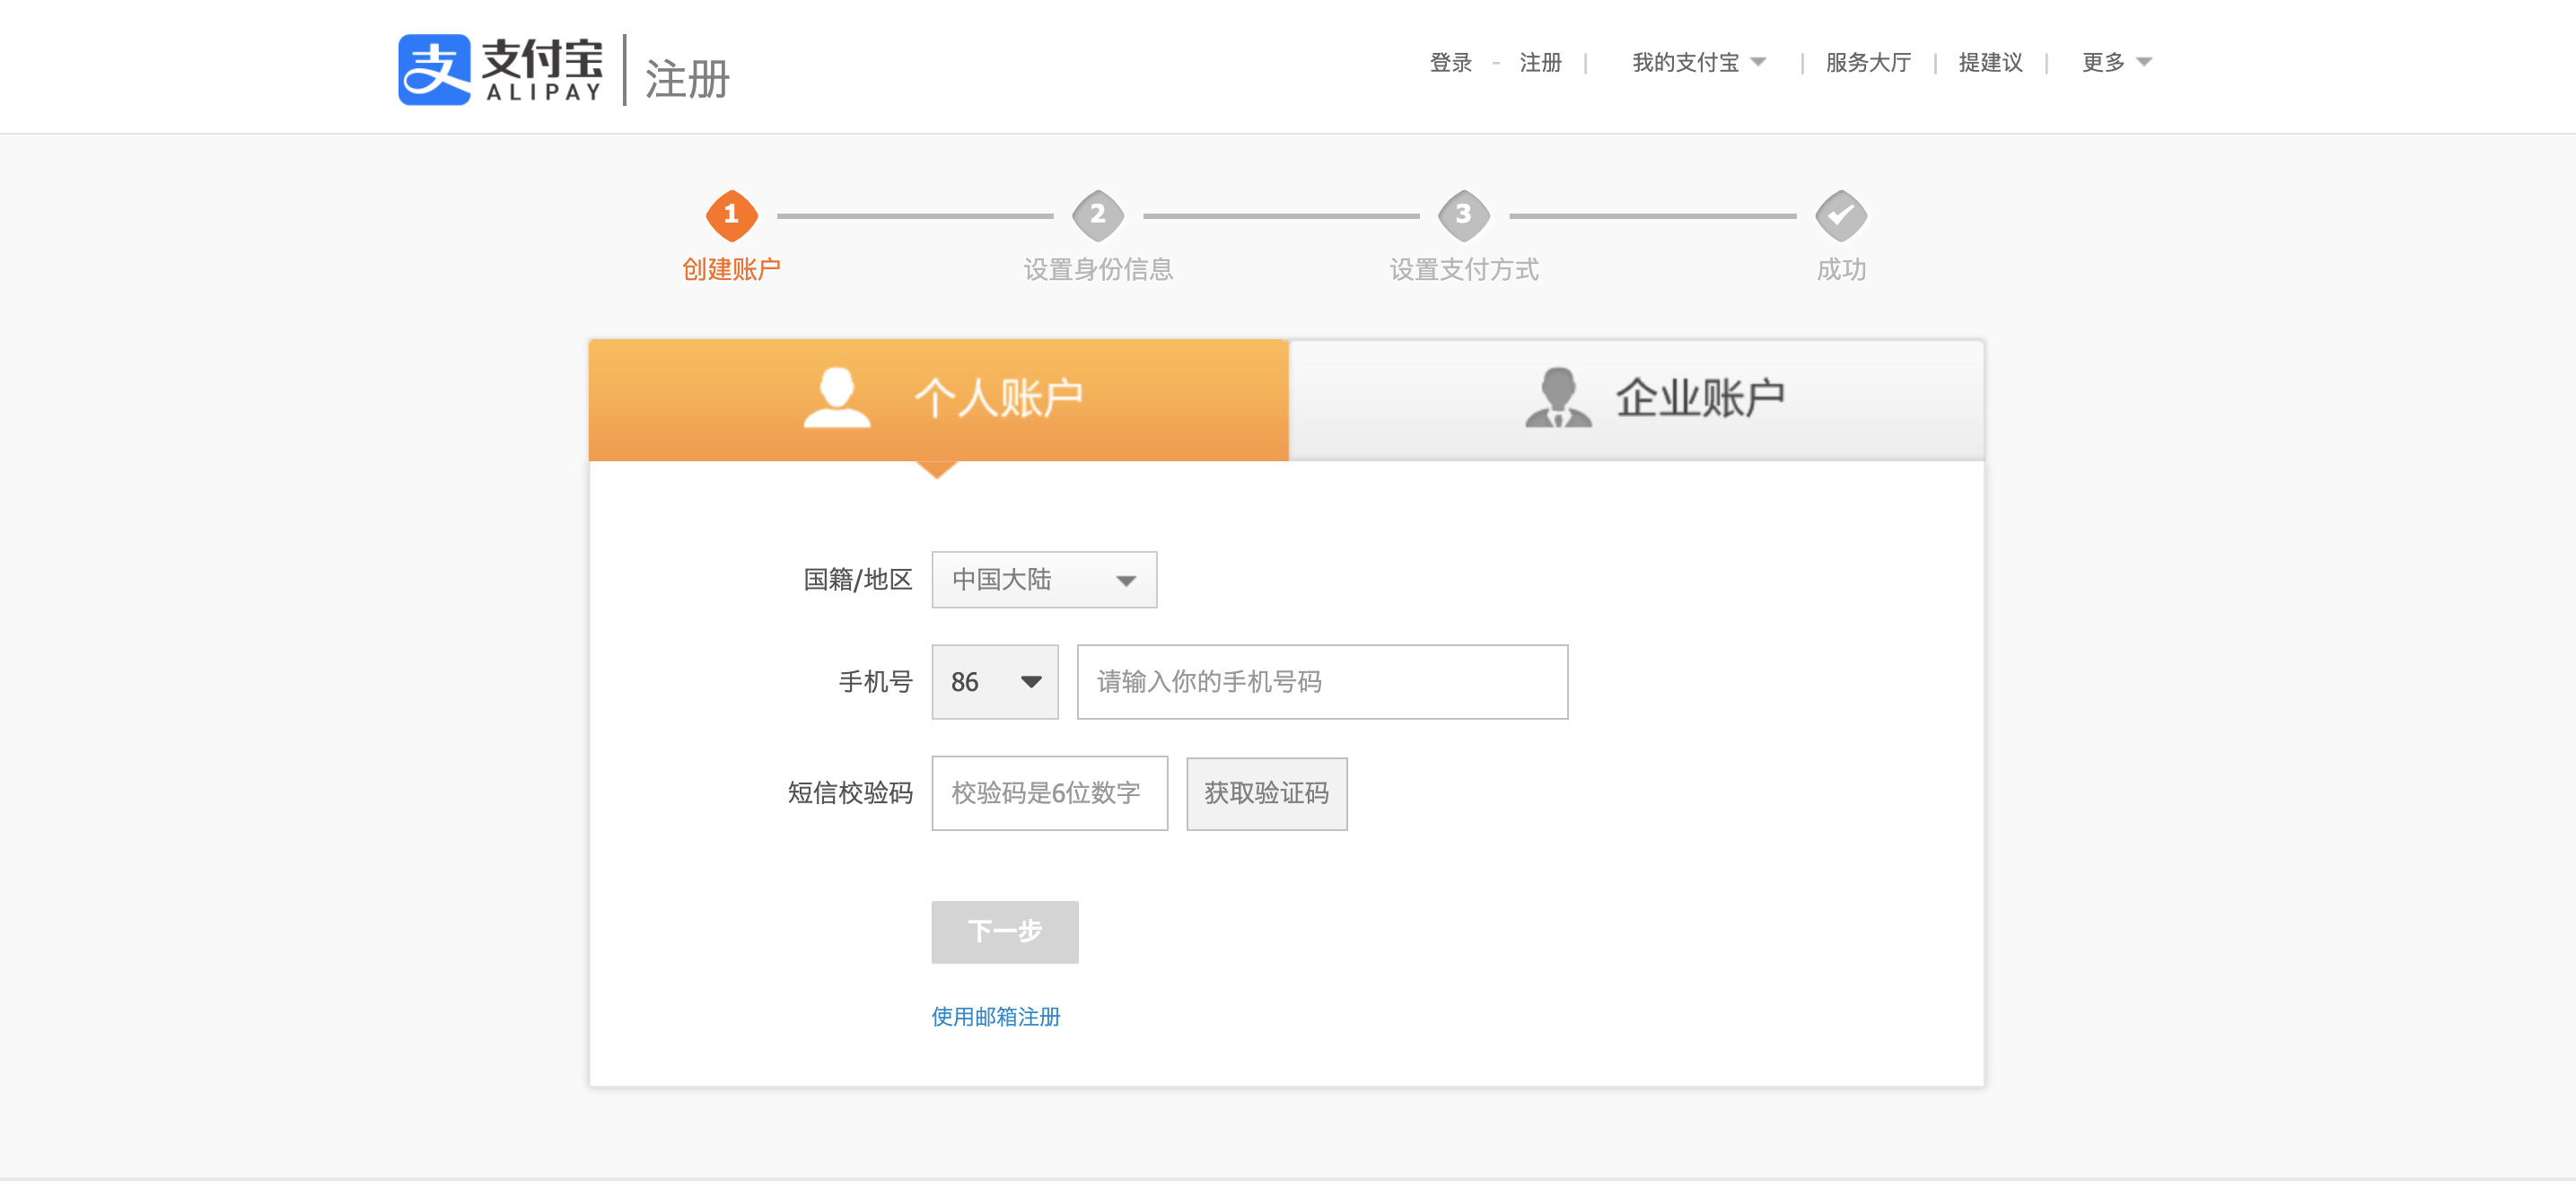Open the 国籍/地区 dropdown showing 中国大陆

coord(1043,580)
